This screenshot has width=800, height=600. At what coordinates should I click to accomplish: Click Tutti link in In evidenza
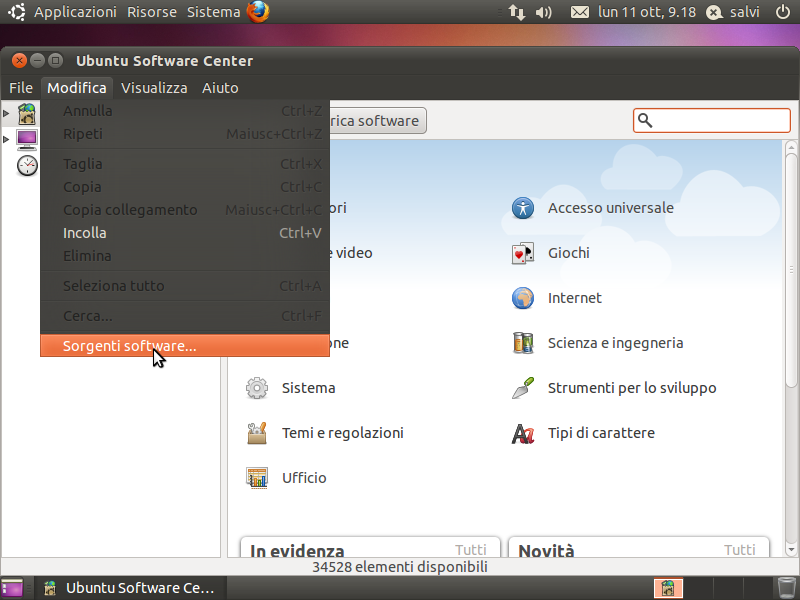[470, 549]
